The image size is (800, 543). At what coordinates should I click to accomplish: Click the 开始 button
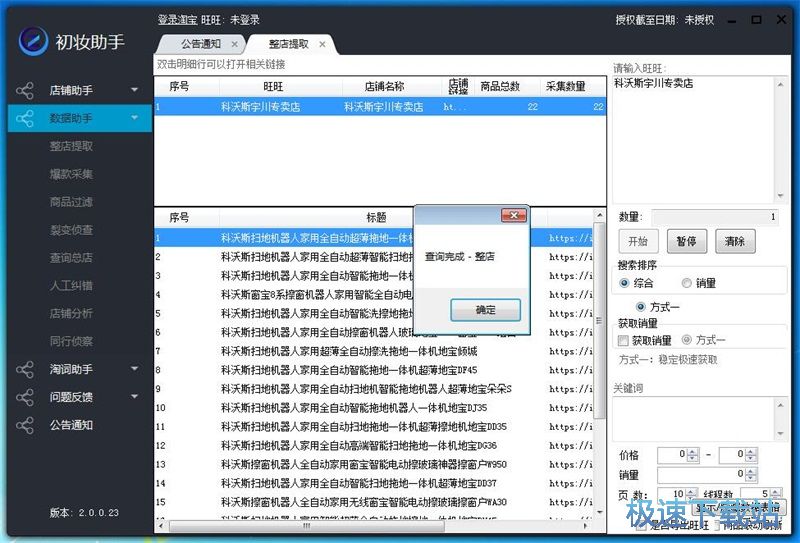pyautogui.click(x=638, y=241)
